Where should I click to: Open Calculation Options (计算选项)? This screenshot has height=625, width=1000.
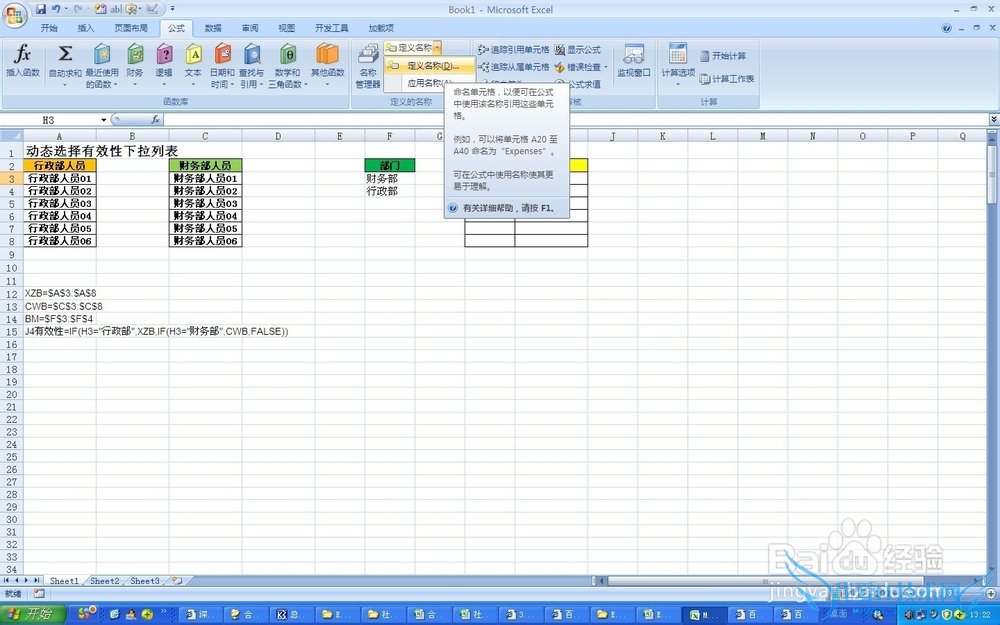pos(678,64)
